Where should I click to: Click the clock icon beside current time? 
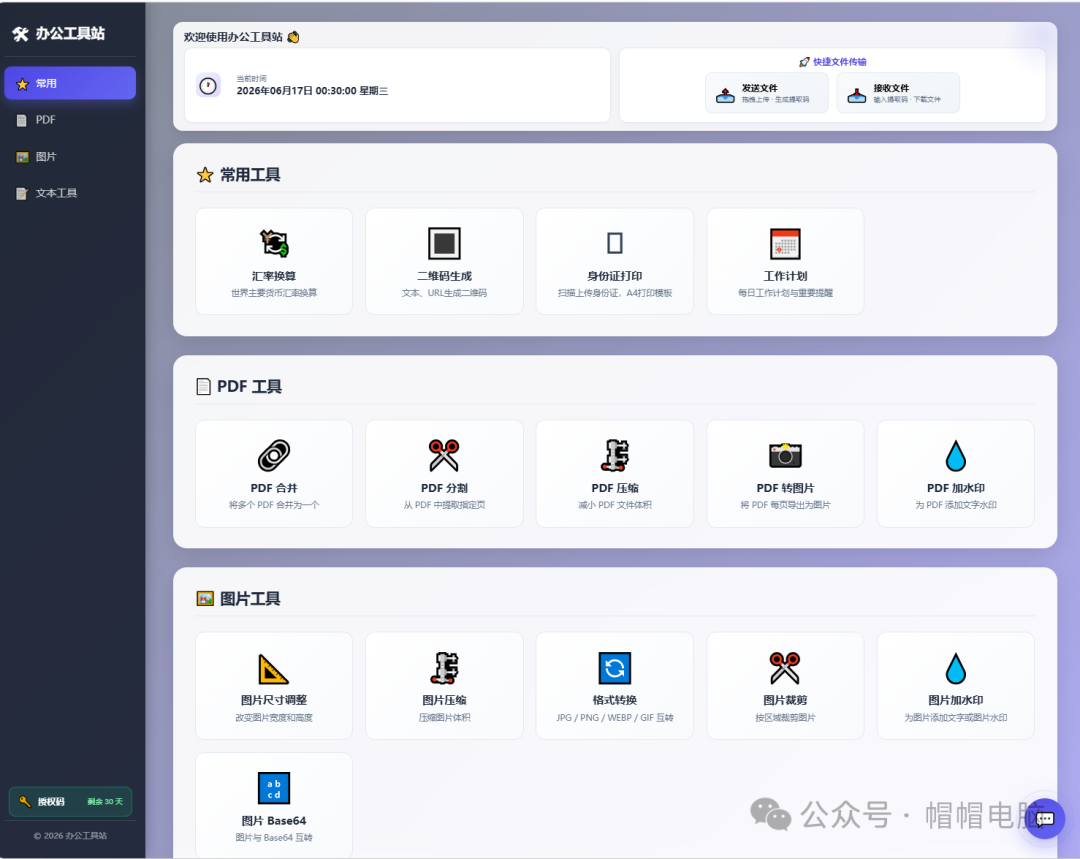(208, 86)
